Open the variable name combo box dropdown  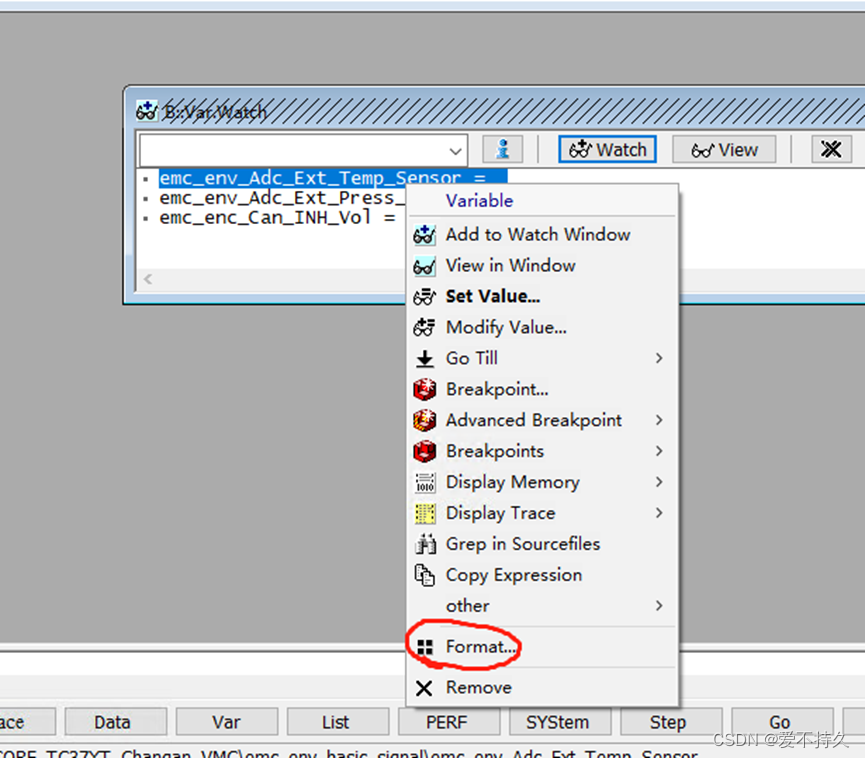[455, 151]
